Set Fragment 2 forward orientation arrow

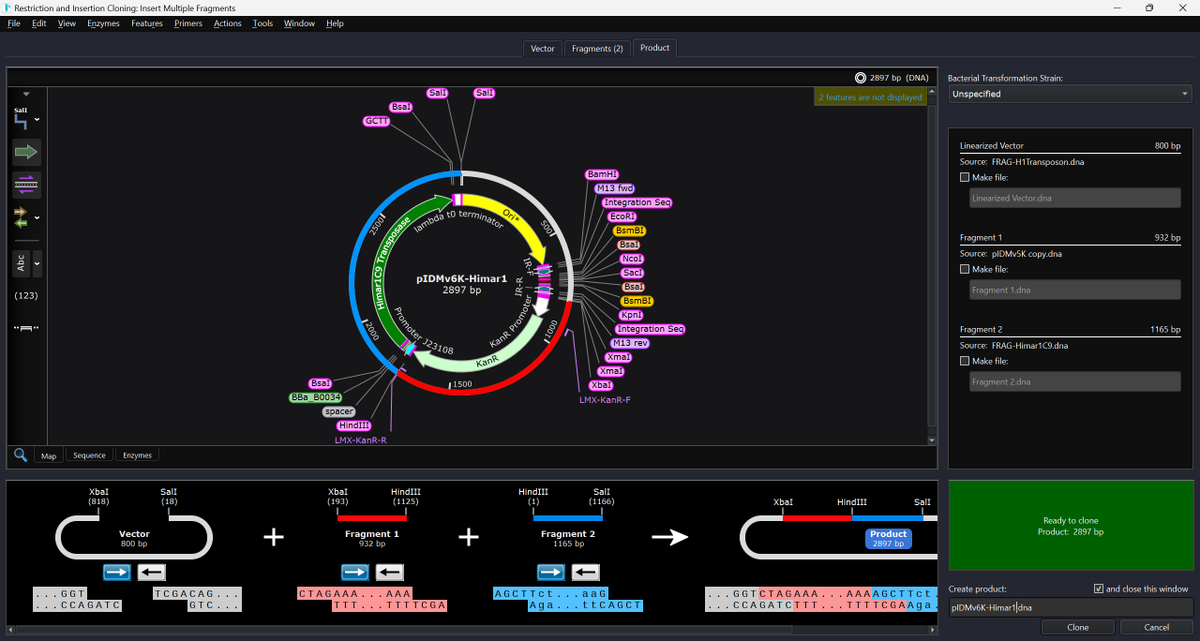pyautogui.click(x=551, y=572)
